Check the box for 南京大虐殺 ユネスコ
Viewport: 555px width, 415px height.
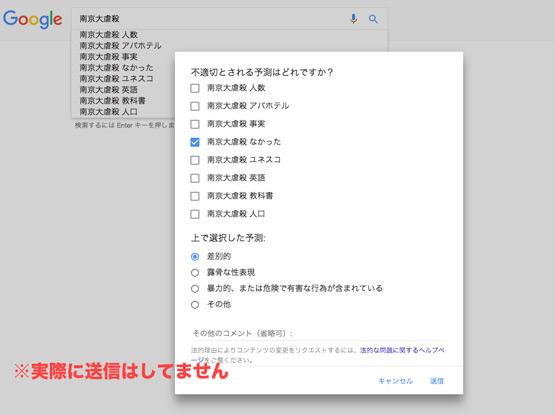(x=195, y=160)
